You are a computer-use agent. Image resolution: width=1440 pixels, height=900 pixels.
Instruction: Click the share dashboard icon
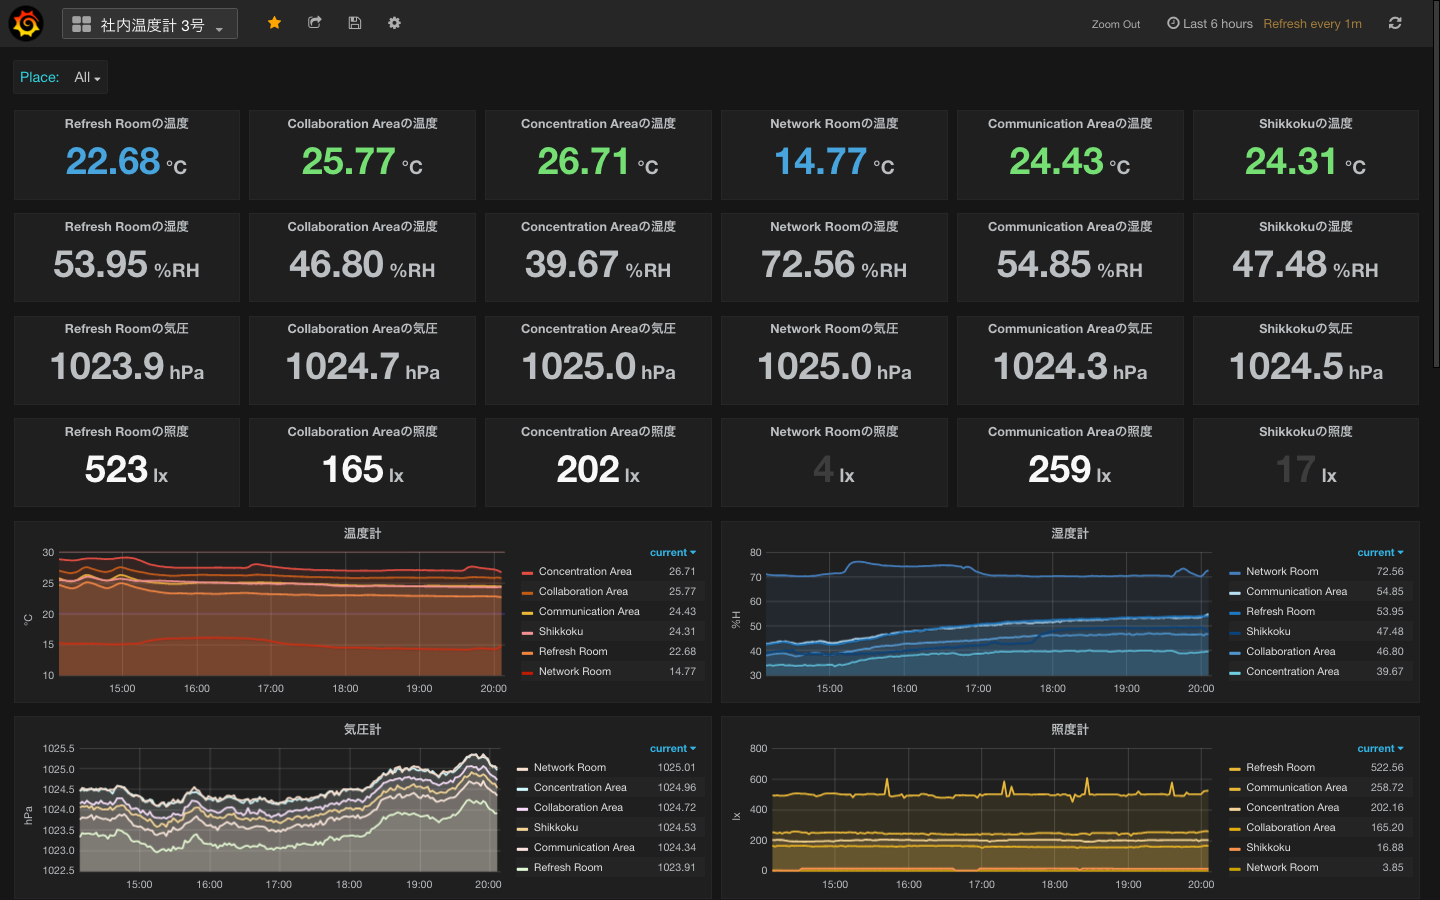(314, 23)
